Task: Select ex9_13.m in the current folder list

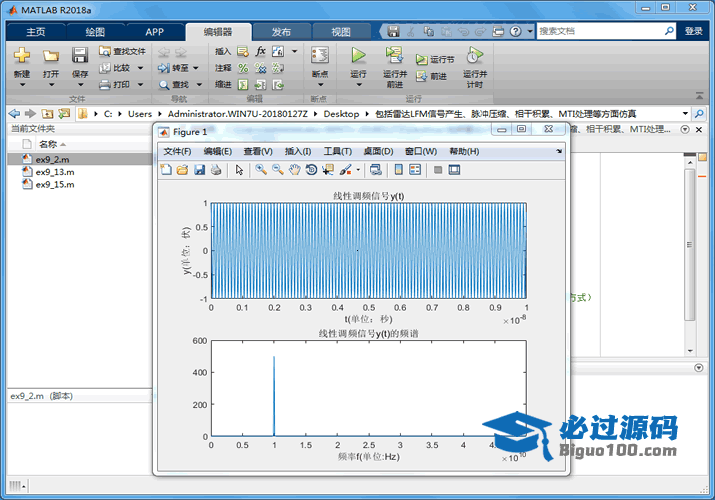Action: point(54,172)
